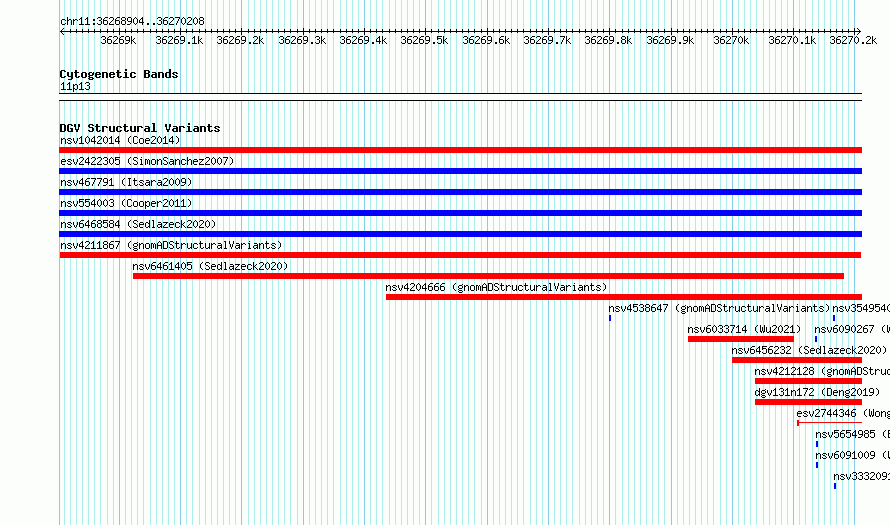The image size is (890, 525).
Task: Click the 36269k ruler tick label
Action: point(118,40)
